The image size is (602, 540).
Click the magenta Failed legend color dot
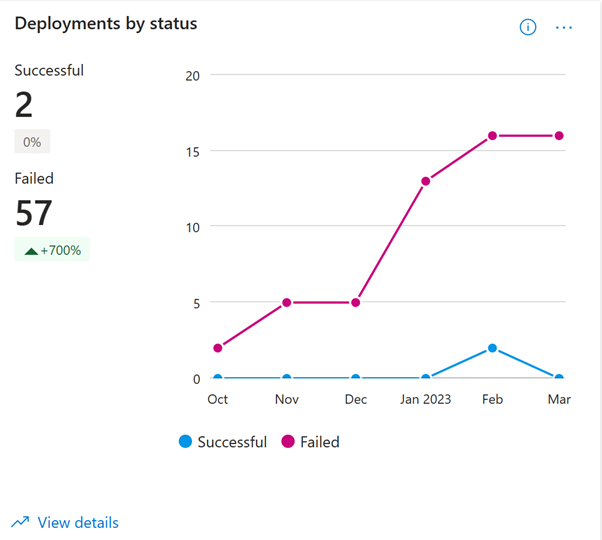click(288, 441)
